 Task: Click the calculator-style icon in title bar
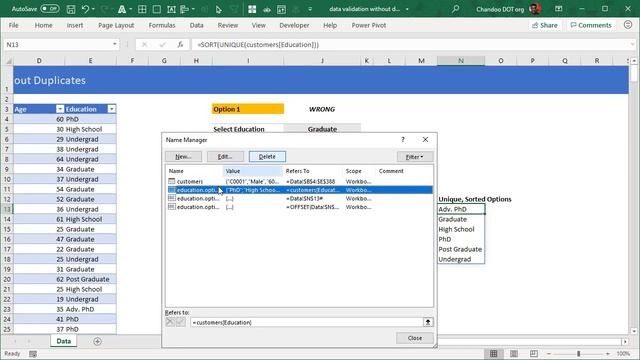[281, 9]
